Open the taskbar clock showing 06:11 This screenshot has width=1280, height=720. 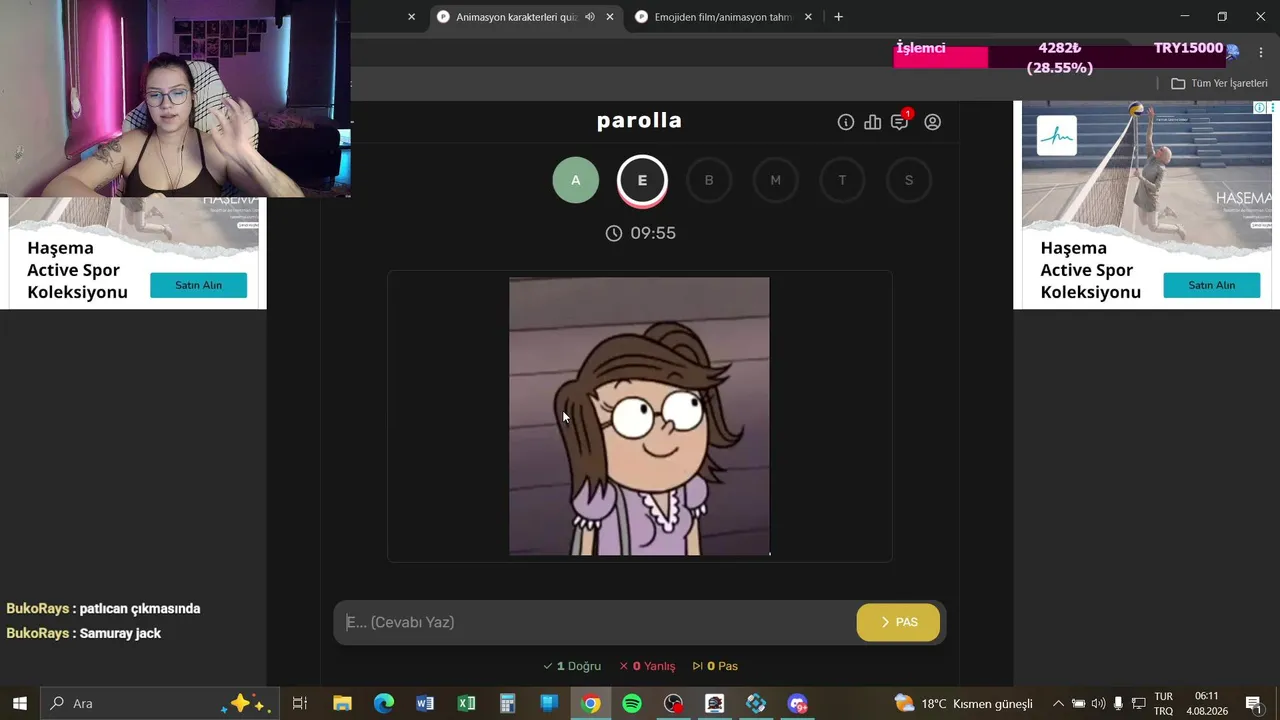click(1207, 703)
